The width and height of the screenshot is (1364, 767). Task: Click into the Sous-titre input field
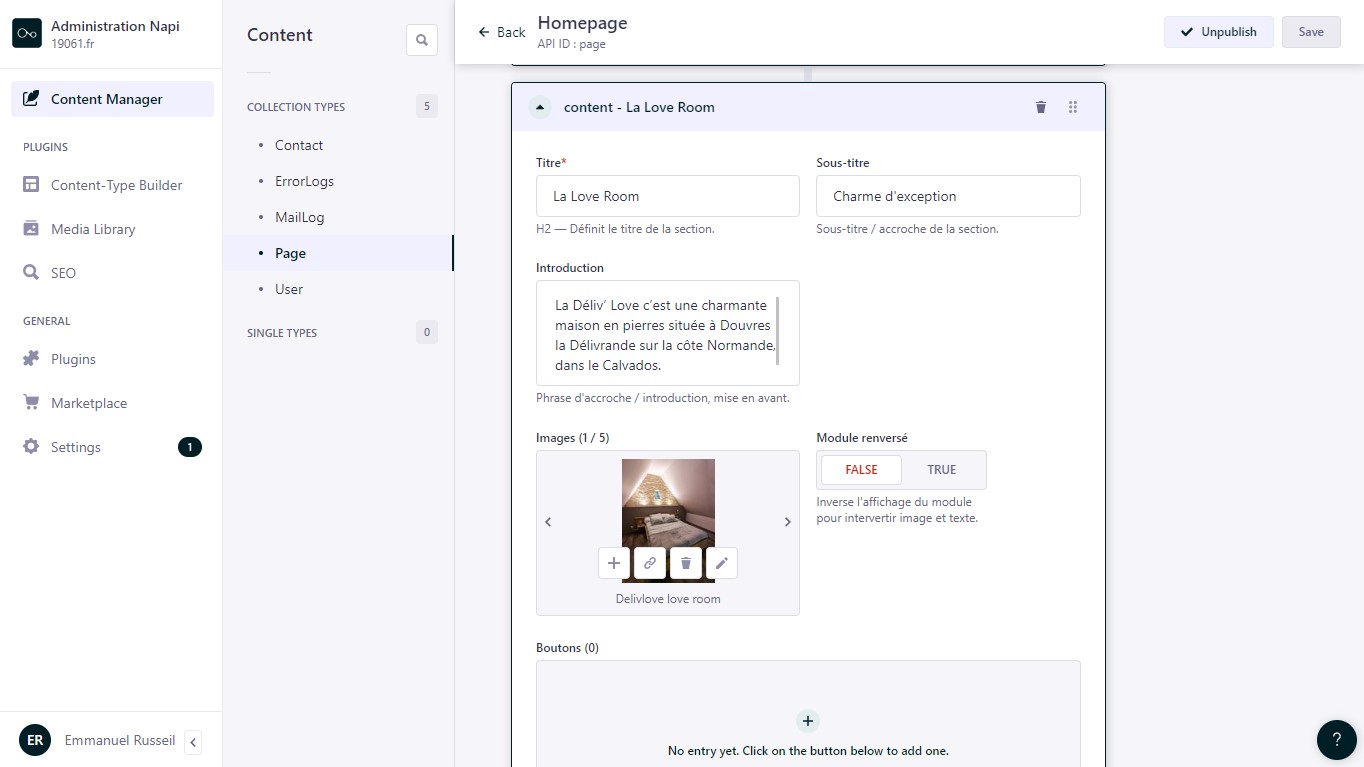pyautogui.click(x=947, y=196)
